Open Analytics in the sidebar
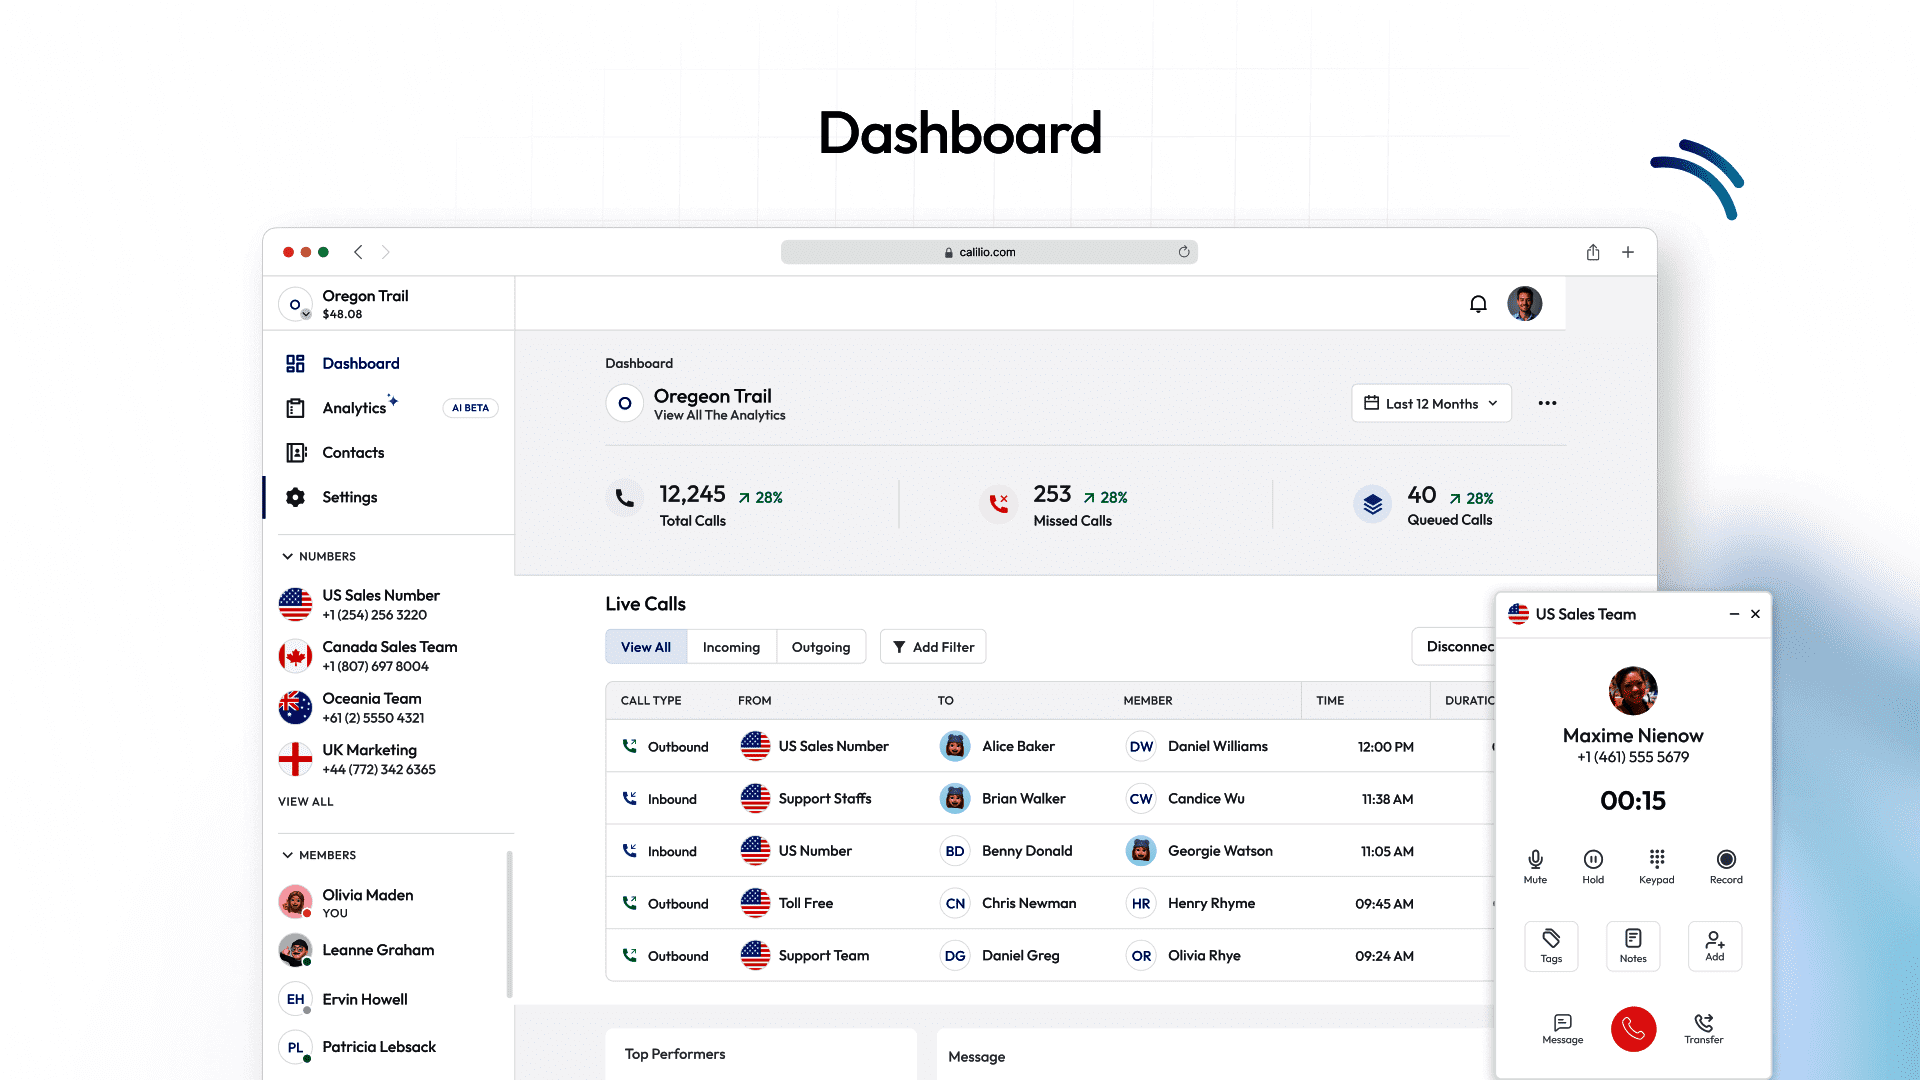The height and width of the screenshot is (1080, 1920). (354, 408)
